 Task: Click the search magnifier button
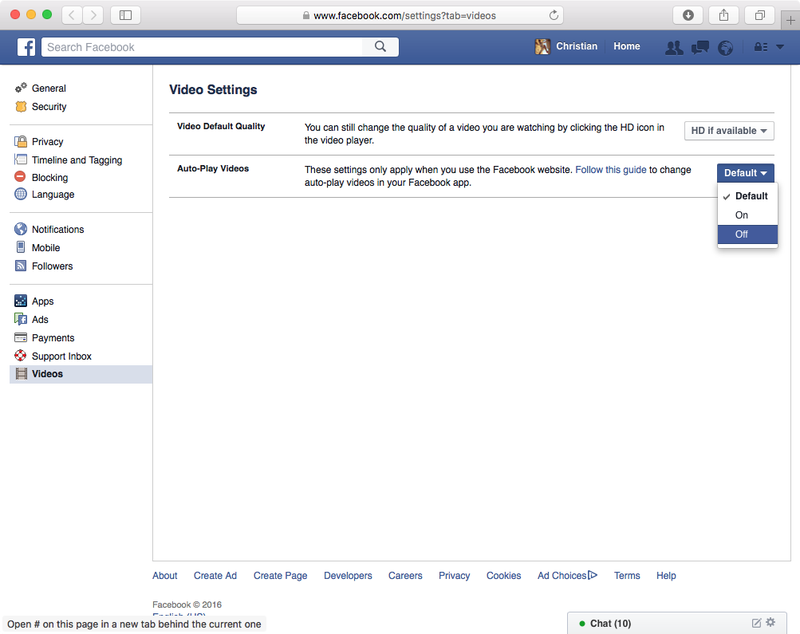(380, 46)
